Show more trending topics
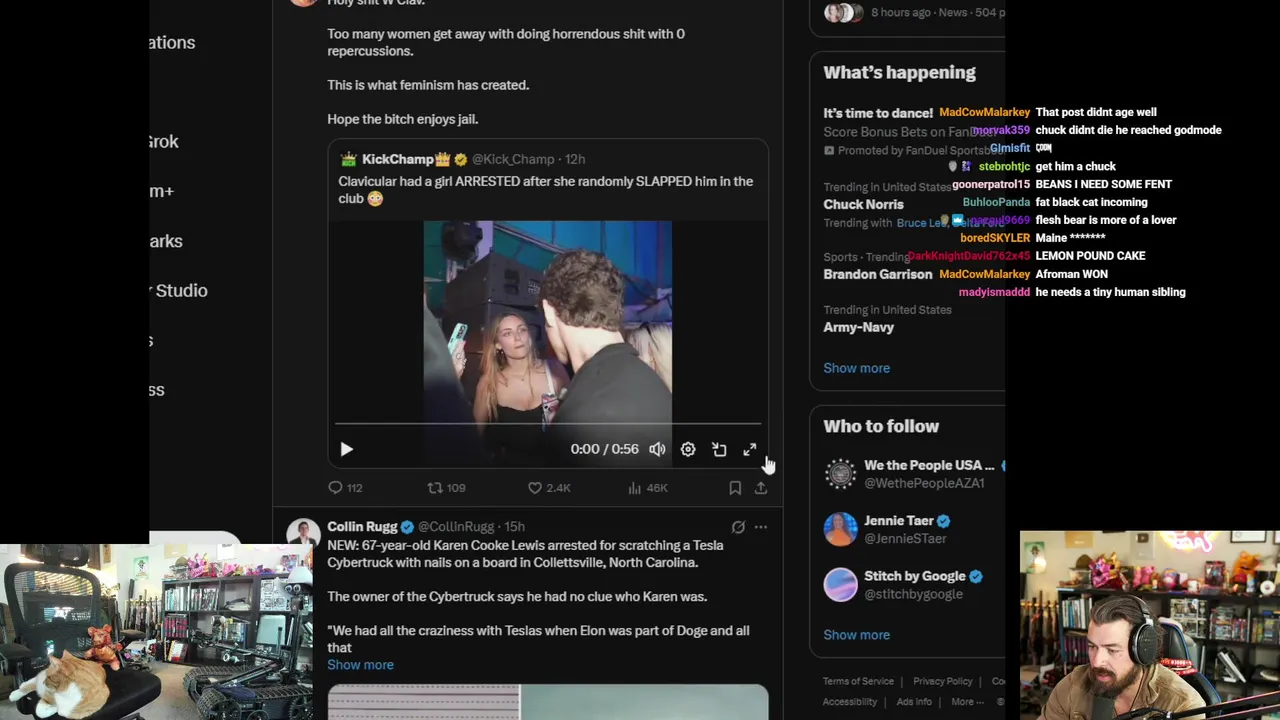Image resolution: width=1280 pixels, height=720 pixels. (x=856, y=368)
